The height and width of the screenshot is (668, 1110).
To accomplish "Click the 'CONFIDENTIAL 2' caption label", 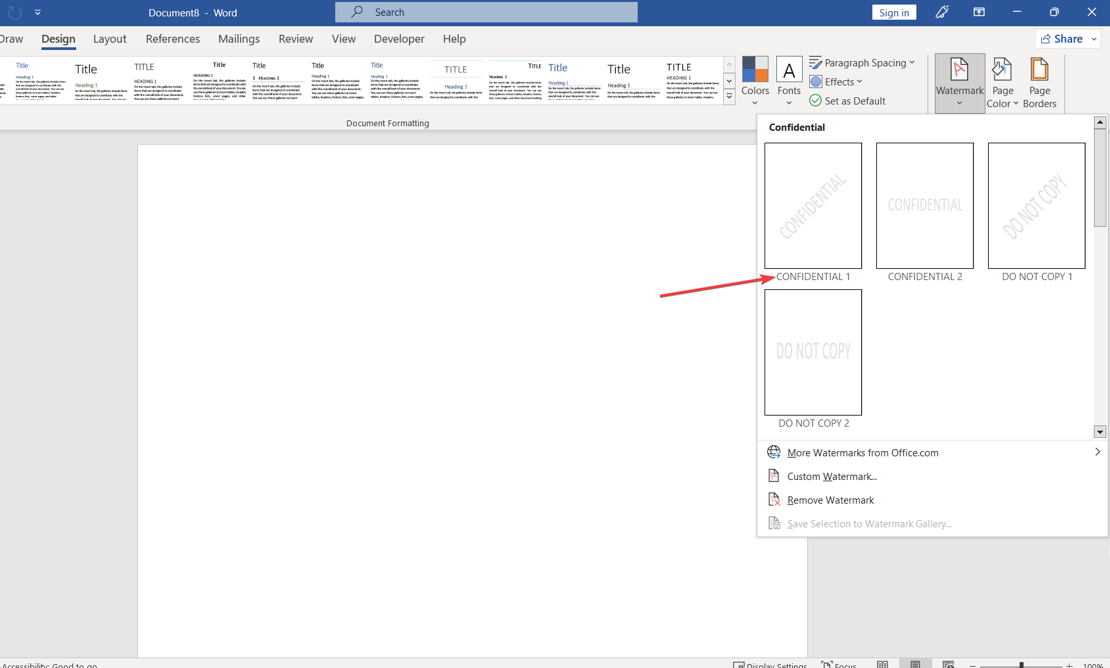I will coord(925,277).
